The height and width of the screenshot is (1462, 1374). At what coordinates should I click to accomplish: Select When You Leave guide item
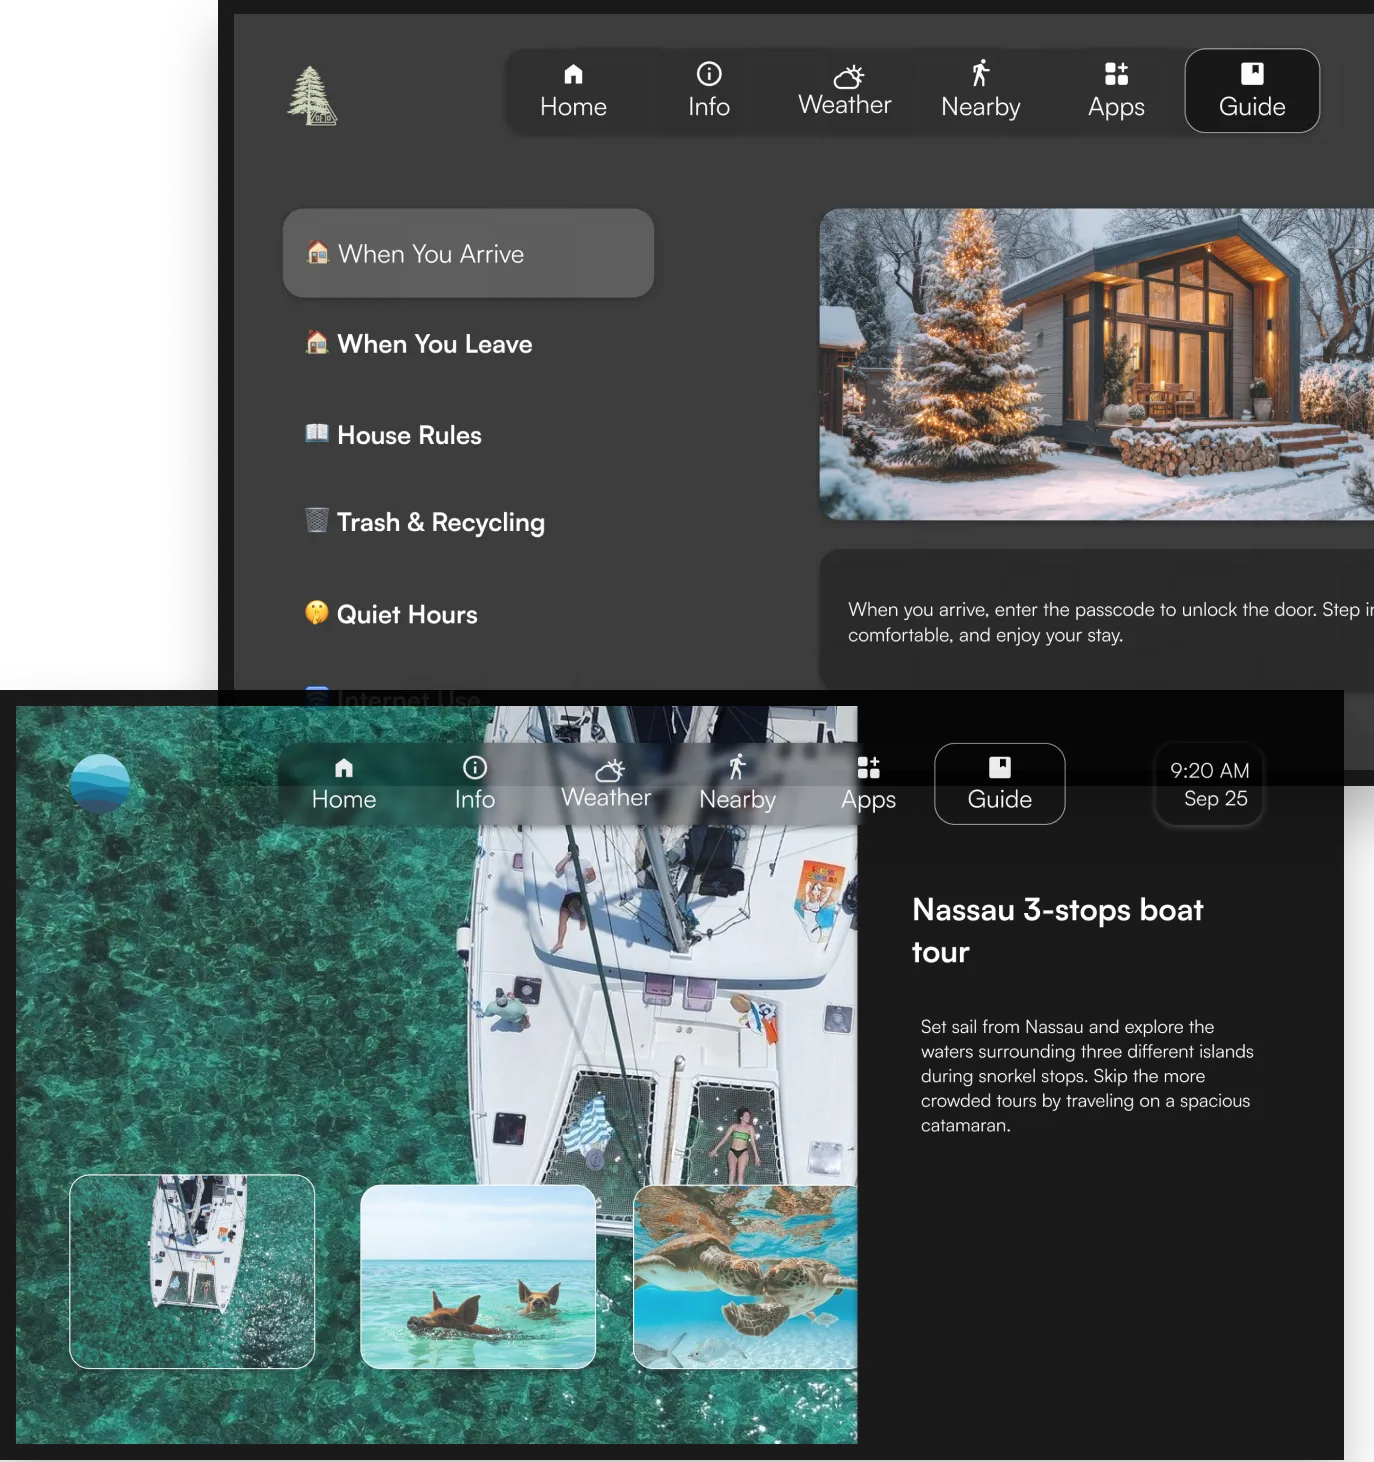[x=420, y=344]
